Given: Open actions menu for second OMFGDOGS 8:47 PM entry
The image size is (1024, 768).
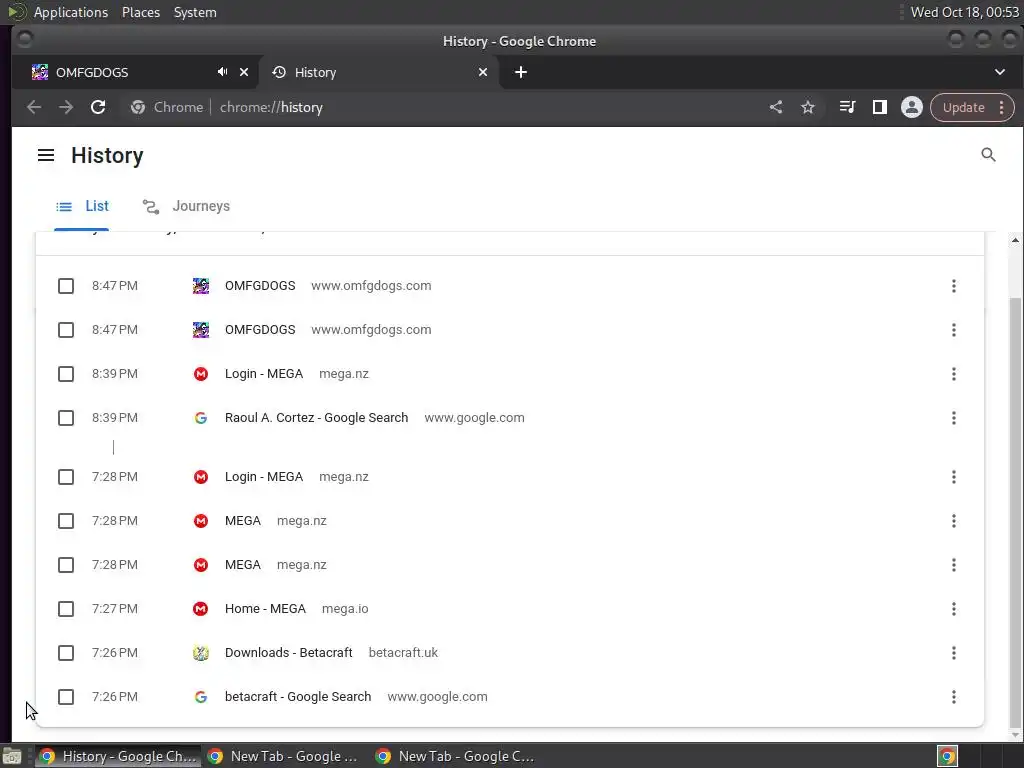Looking at the screenshot, I should point(953,330).
